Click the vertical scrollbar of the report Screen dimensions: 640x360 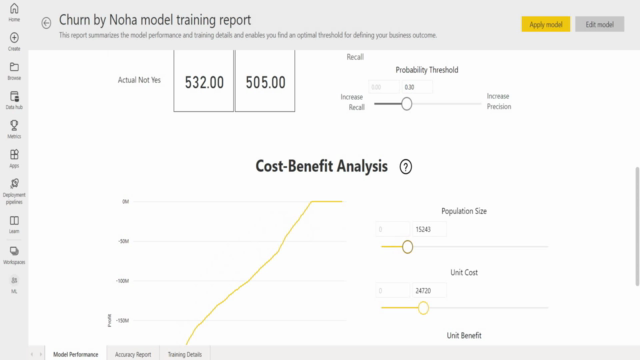637,227
